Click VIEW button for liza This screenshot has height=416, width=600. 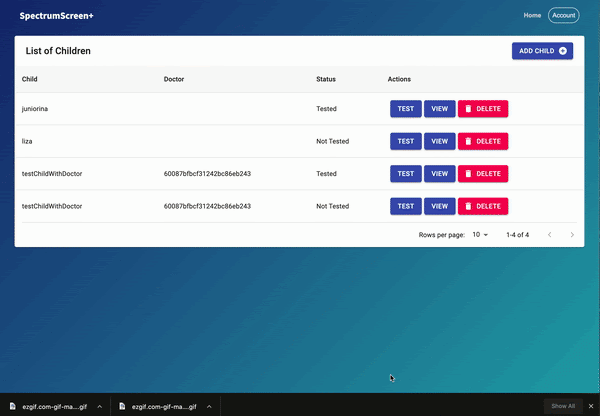pyautogui.click(x=440, y=141)
